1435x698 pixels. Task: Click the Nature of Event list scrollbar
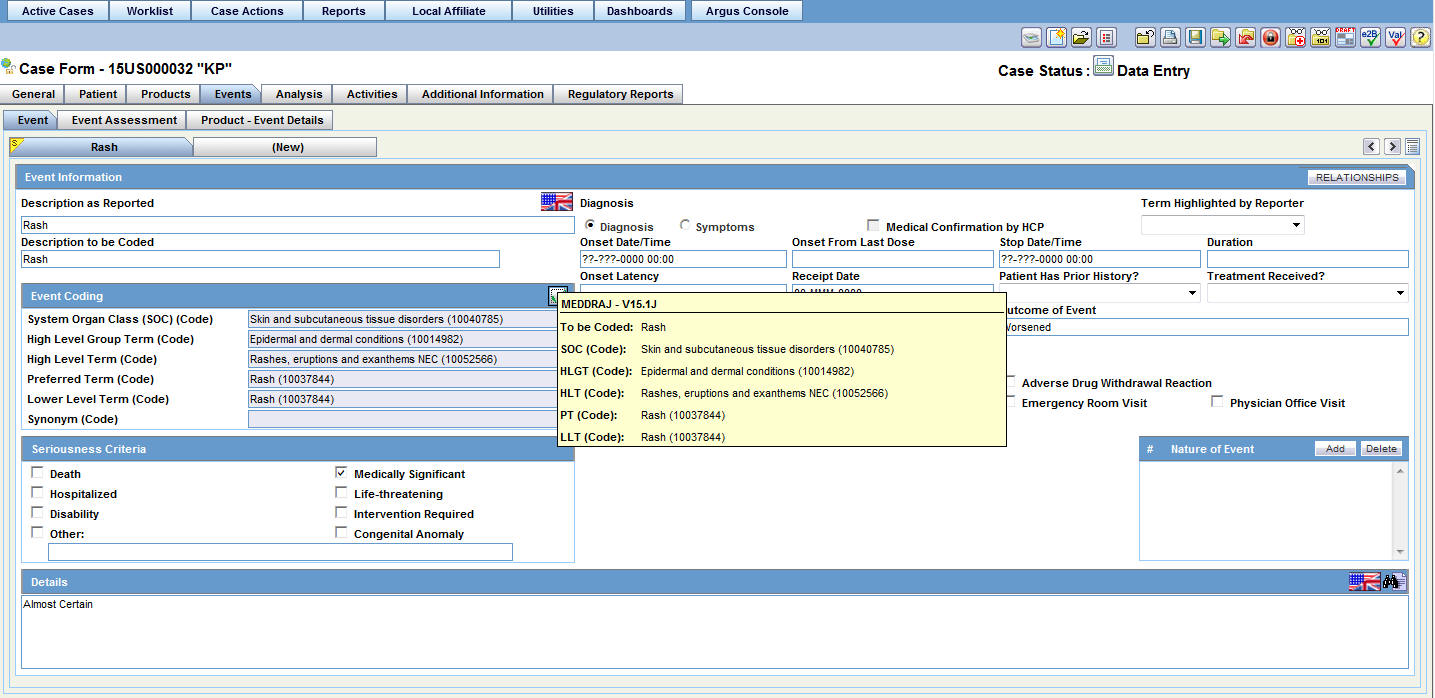point(1400,511)
